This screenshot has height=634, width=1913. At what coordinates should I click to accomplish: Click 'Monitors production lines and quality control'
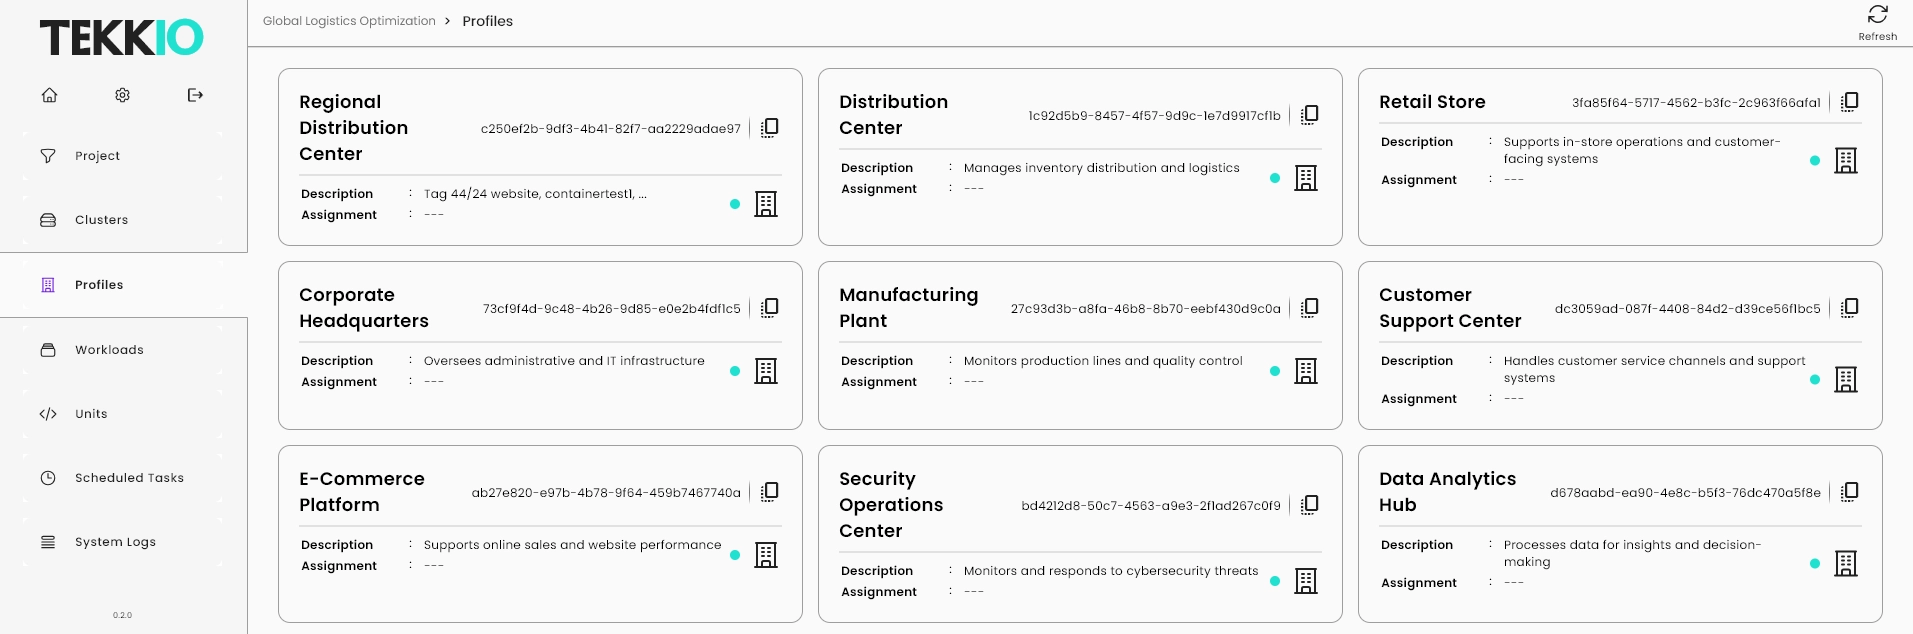pos(1103,361)
